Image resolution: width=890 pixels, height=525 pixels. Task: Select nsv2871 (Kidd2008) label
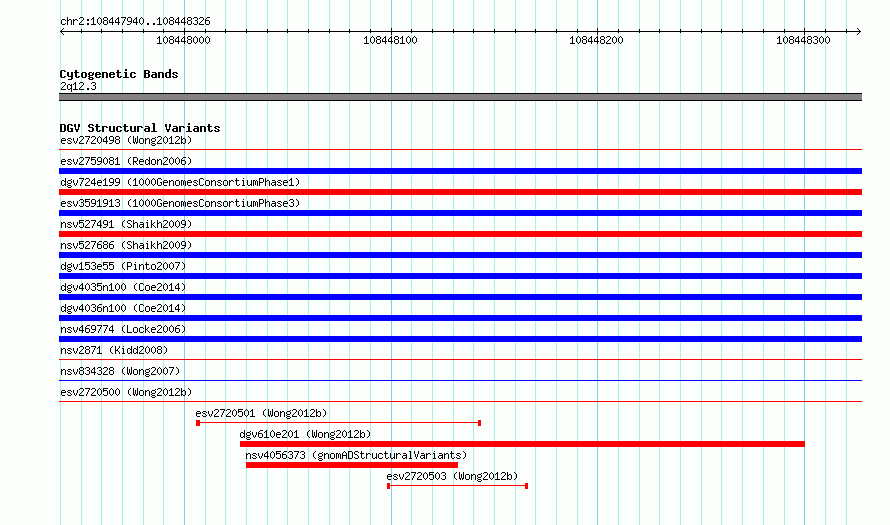(114, 350)
